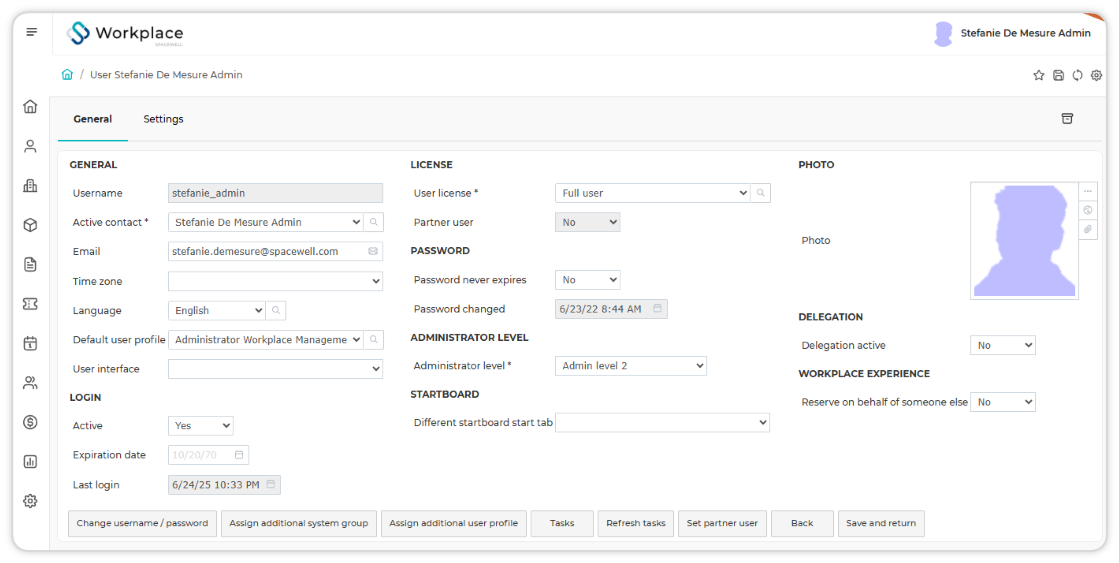Viewport: 1119px width, 563px height.
Task: Open the User license dropdown
Action: [652, 193]
